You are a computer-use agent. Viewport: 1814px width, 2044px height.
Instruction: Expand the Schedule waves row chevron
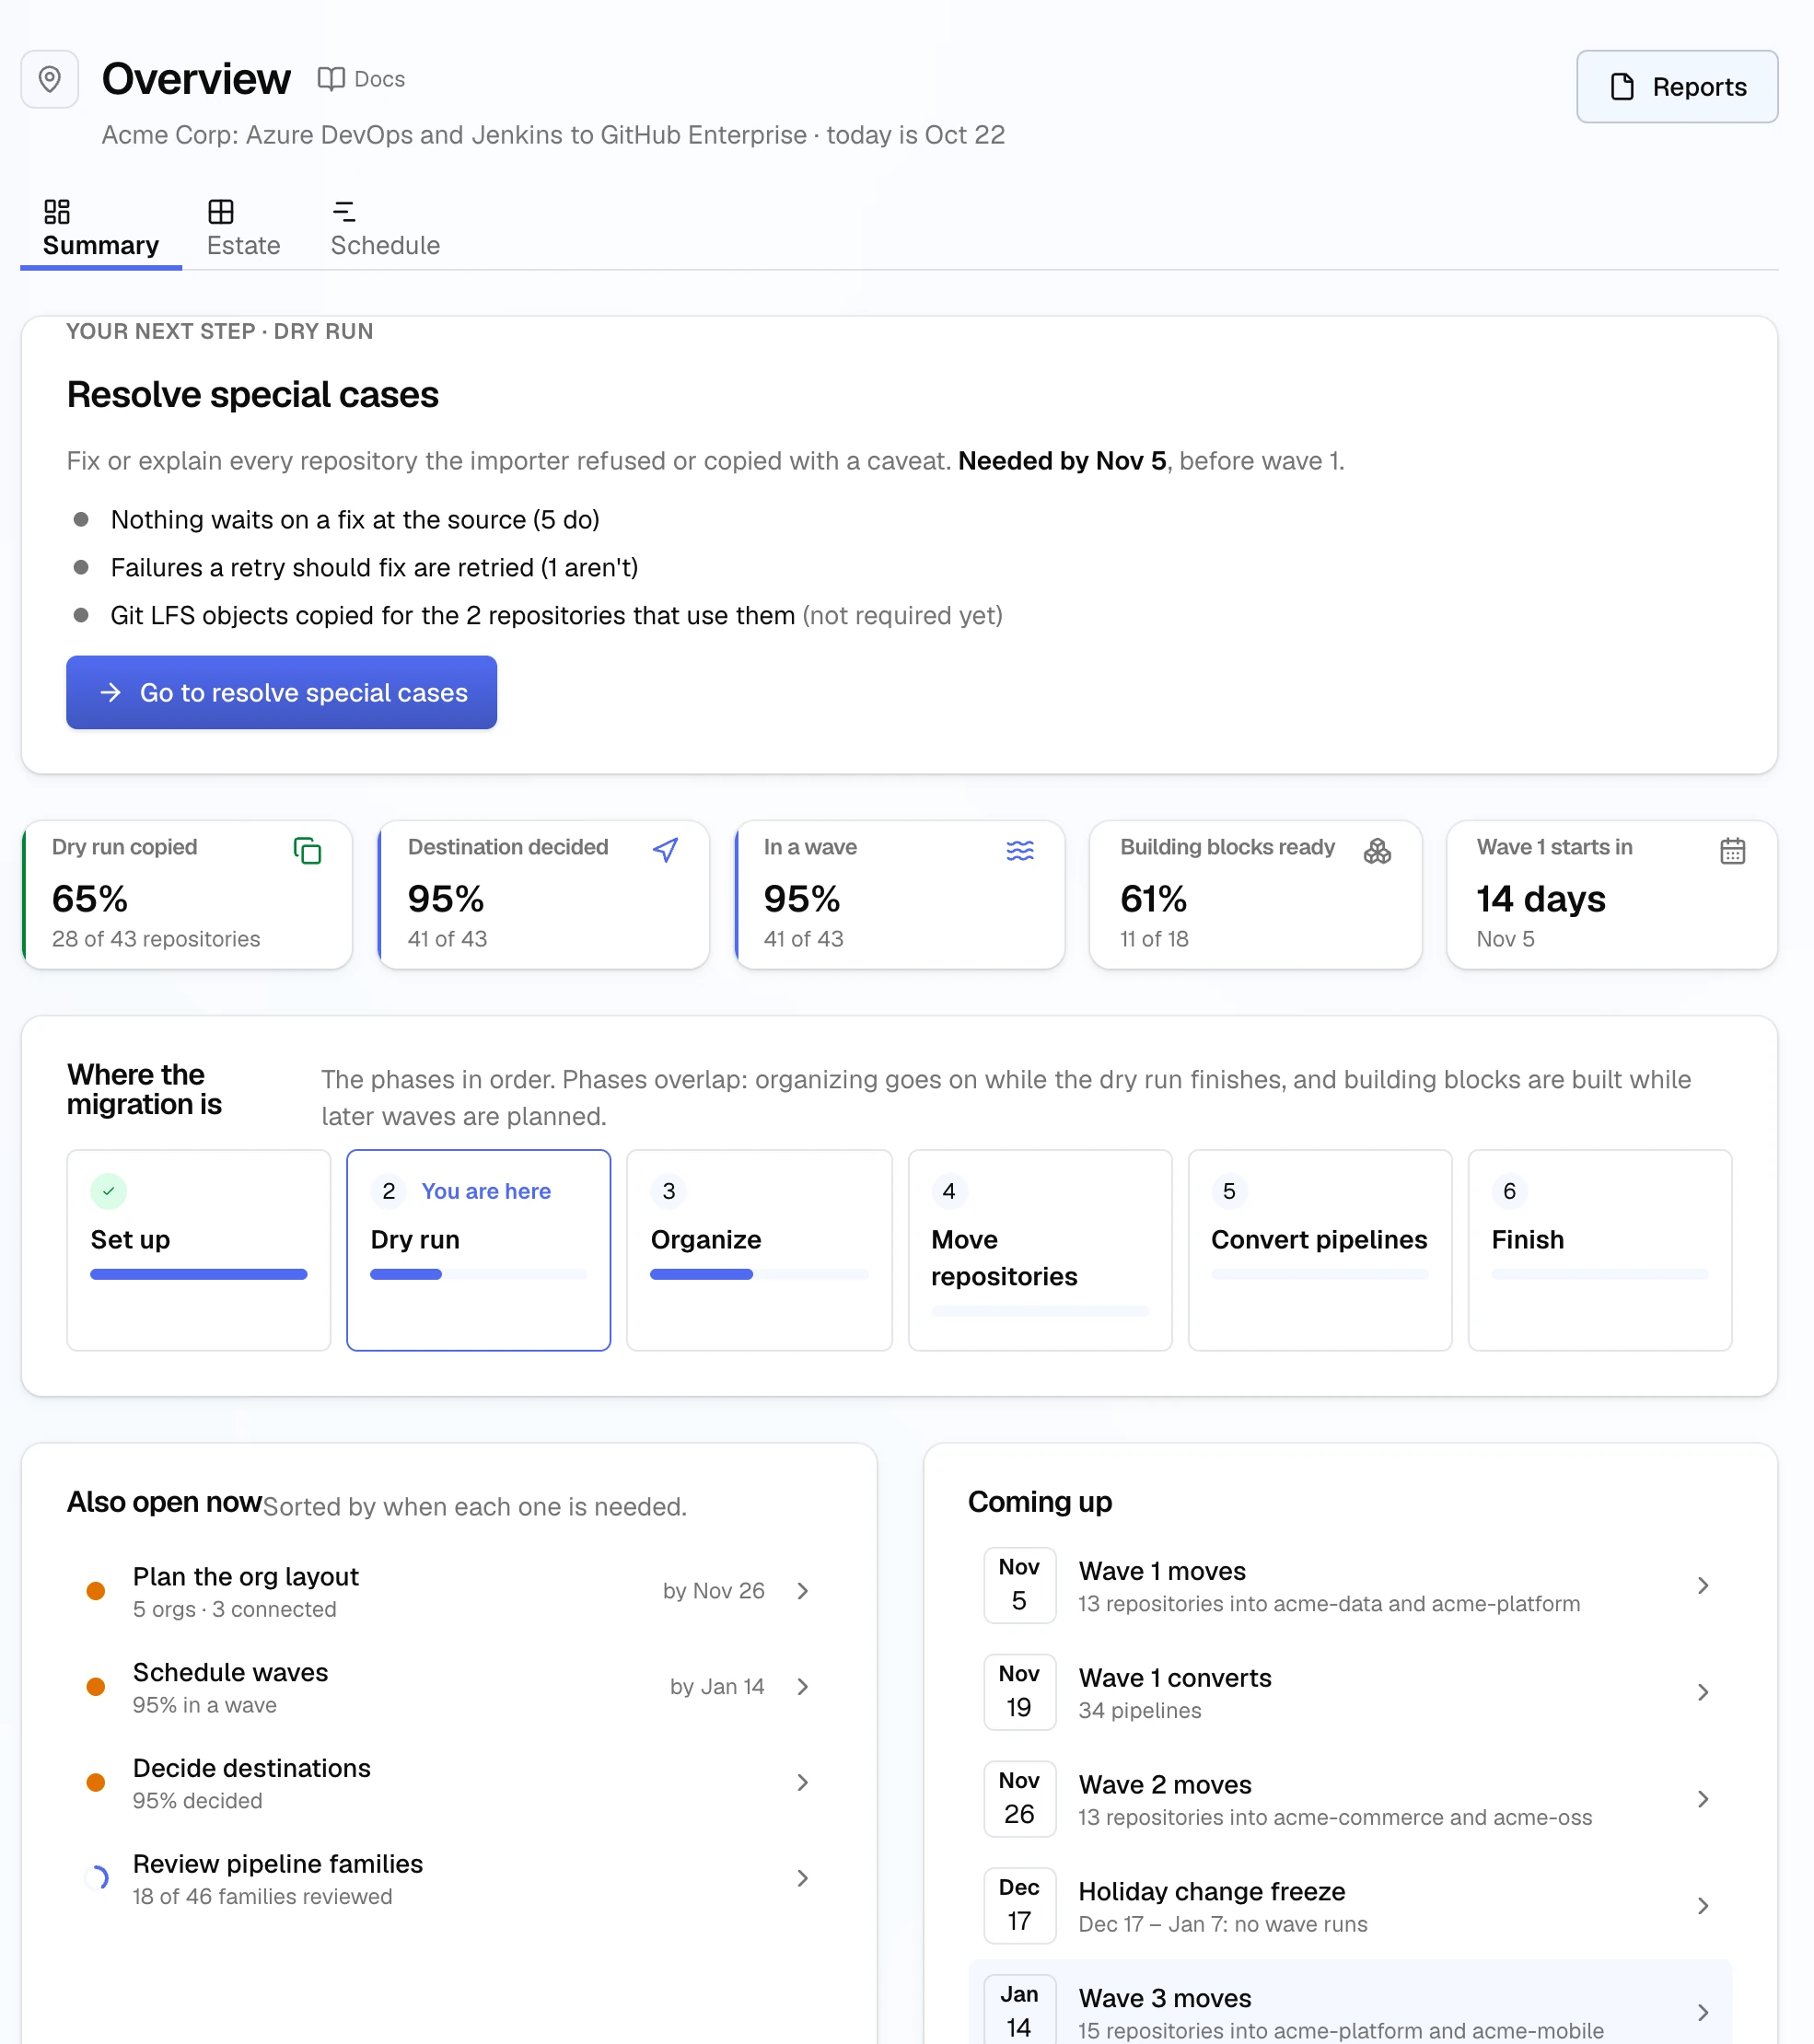tap(803, 1687)
